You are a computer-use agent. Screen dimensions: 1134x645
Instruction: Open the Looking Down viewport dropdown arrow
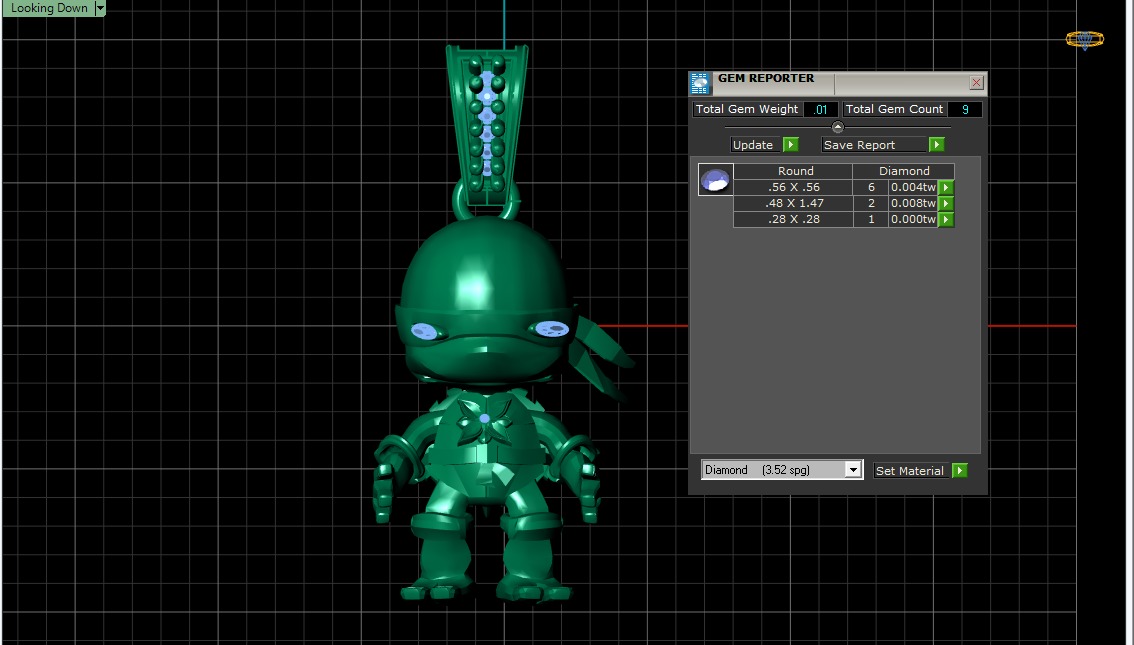pyautogui.click(x=101, y=8)
